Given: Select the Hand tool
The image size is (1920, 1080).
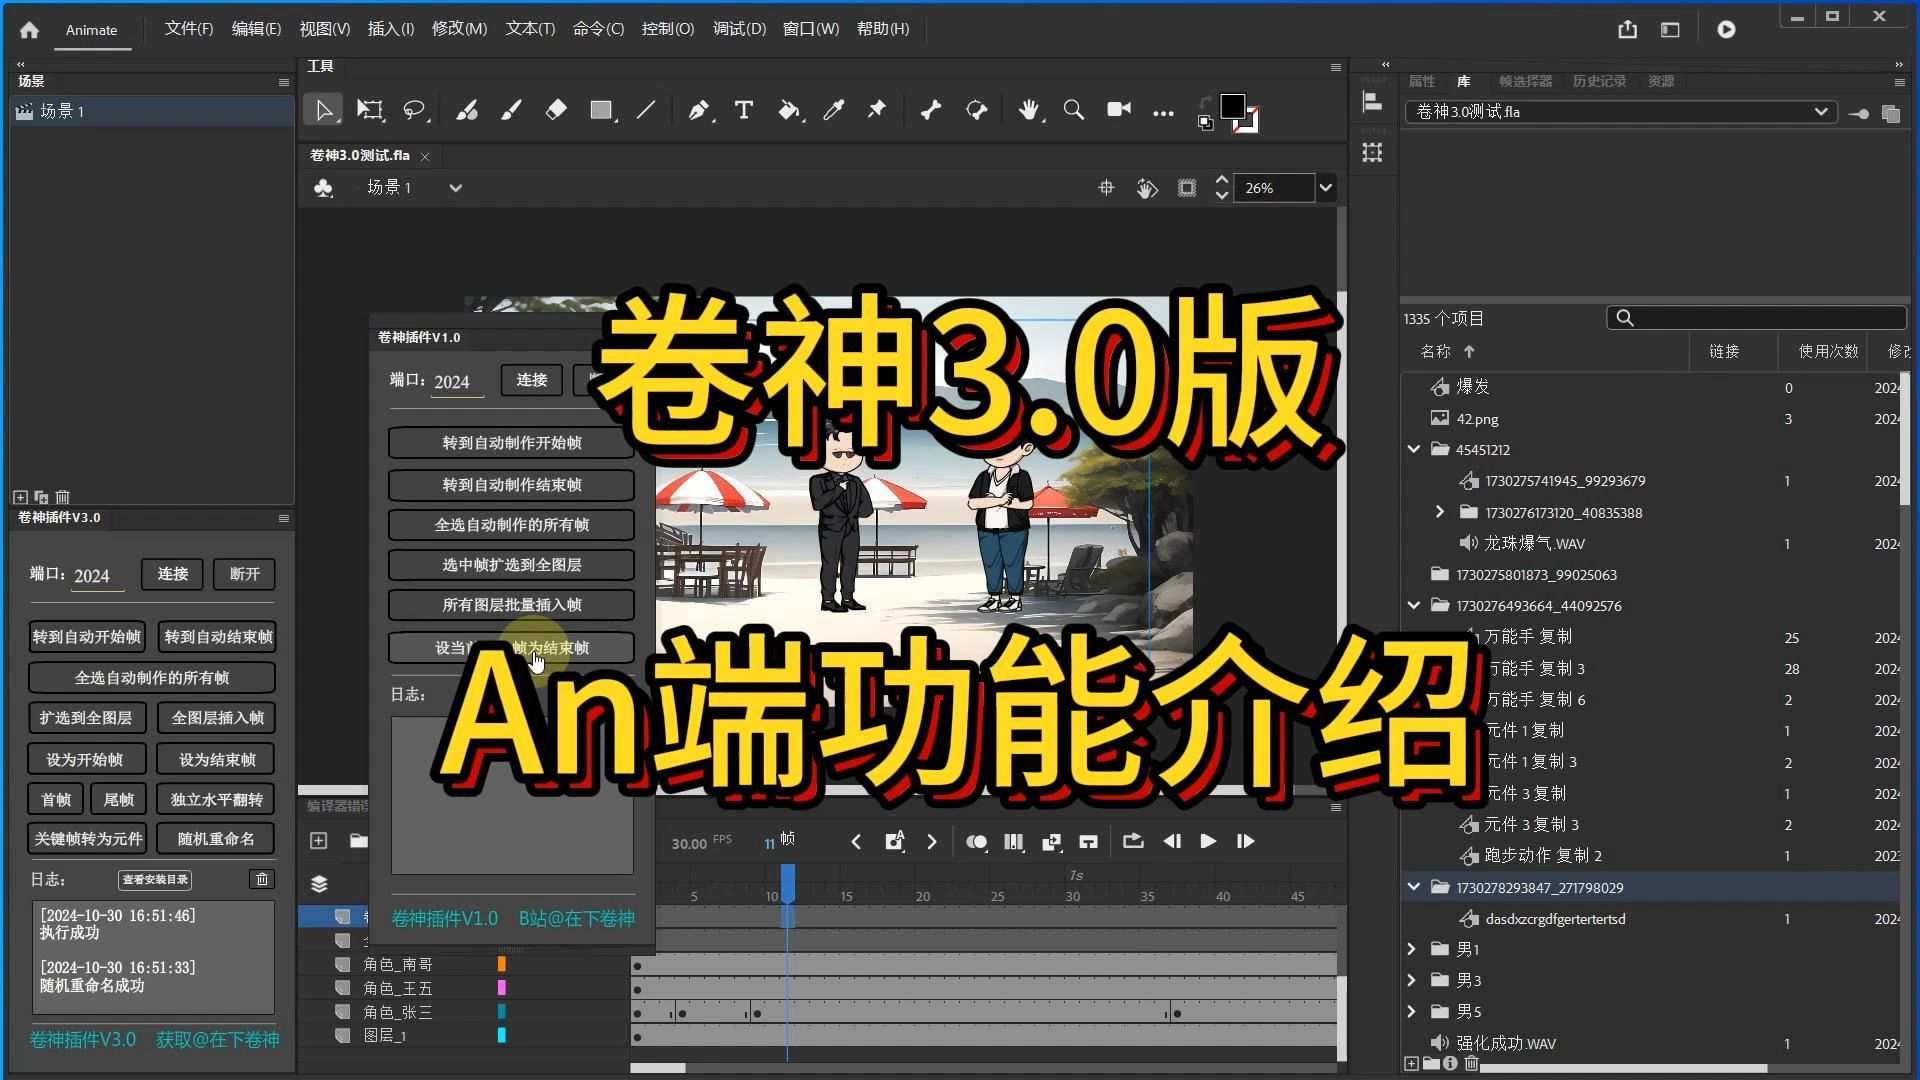Looking at the screenshot, I should 1029,110.
